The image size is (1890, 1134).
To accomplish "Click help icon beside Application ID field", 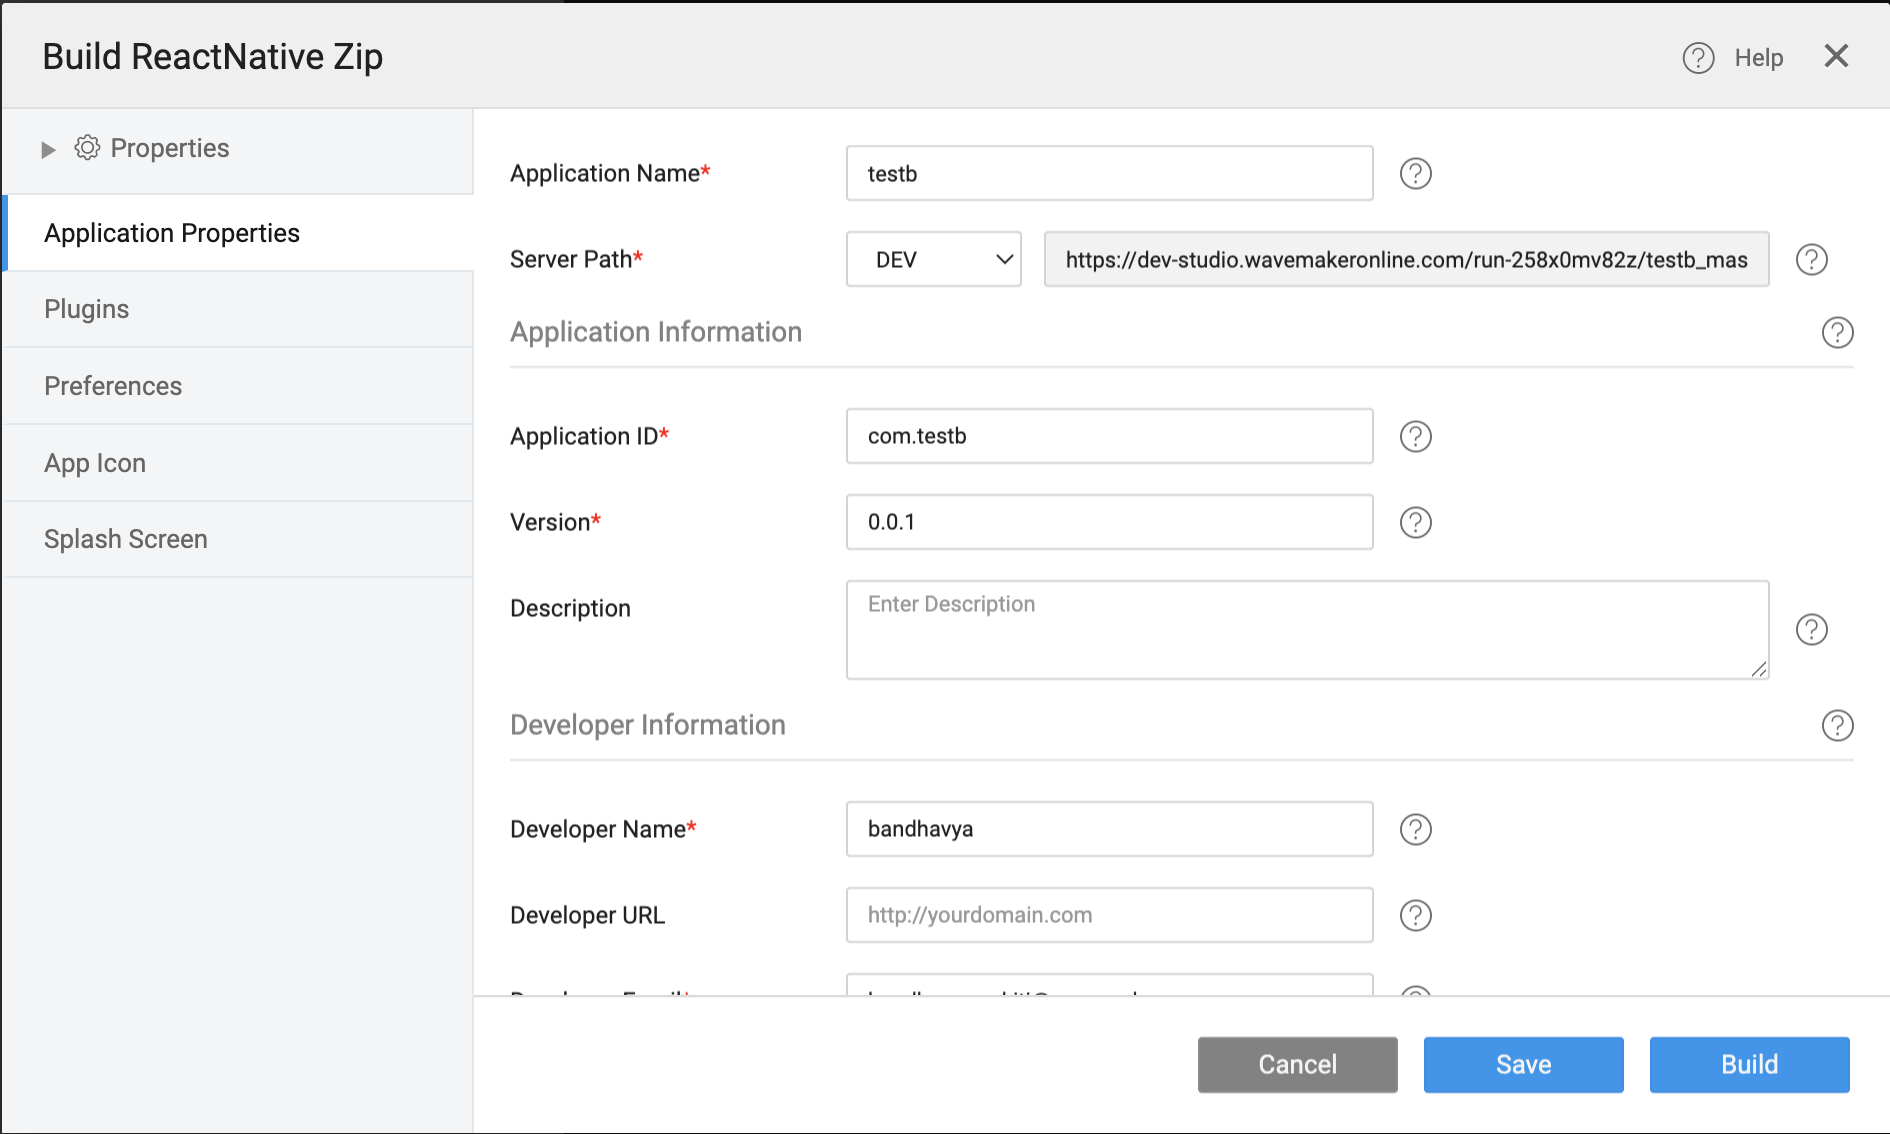I will [x=1415, y=437].
